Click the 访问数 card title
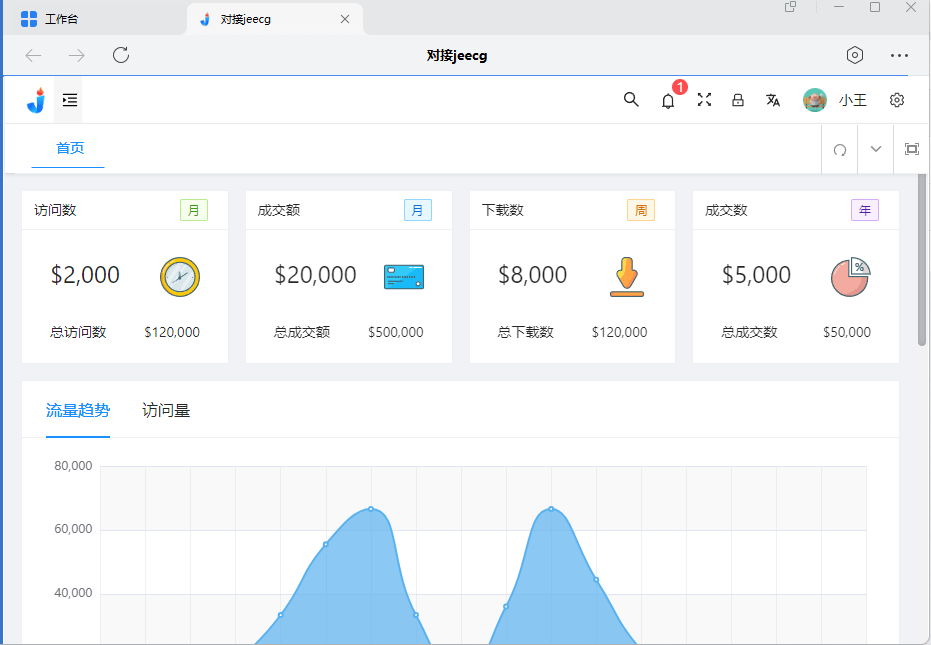Image resolution: width=931 pixels, height=645 pixels. point(55,210)
